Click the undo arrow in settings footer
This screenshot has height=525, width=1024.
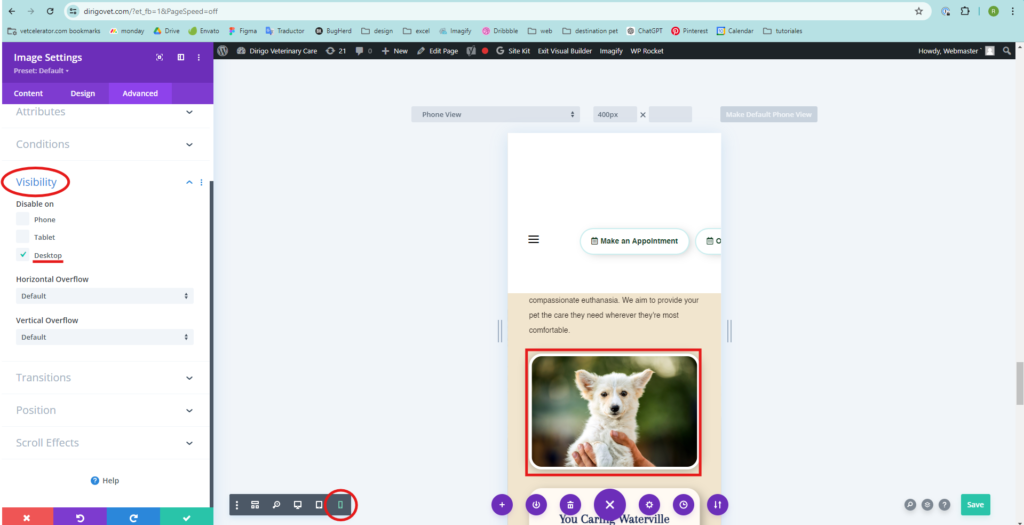pyautogui.click(x=80, y=517)
